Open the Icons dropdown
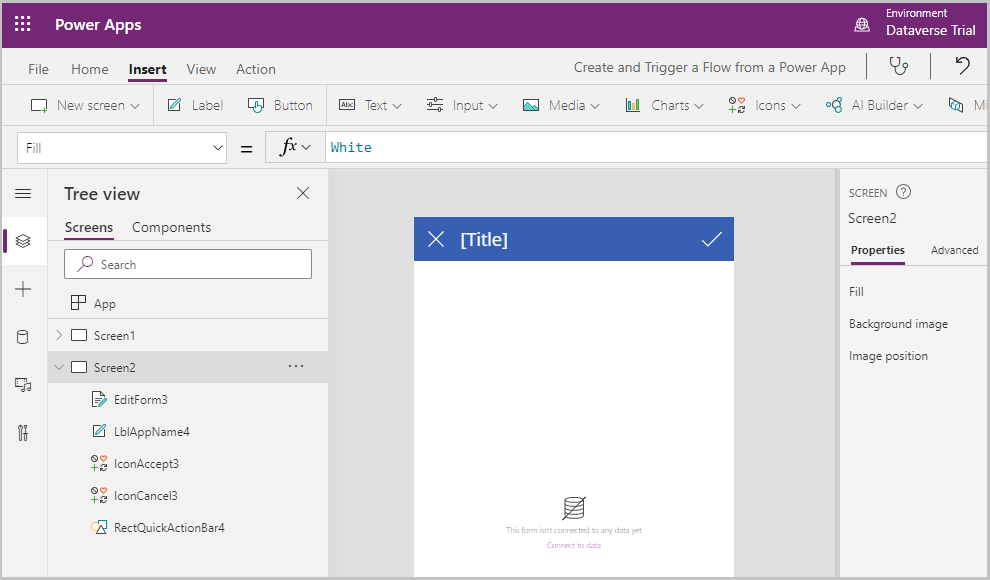This screenshot has width=990, height=580. click(x=764, y=105)
